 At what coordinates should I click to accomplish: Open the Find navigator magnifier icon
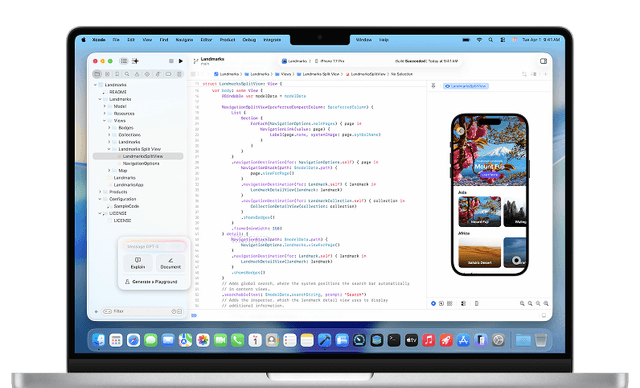pos(127,74)
